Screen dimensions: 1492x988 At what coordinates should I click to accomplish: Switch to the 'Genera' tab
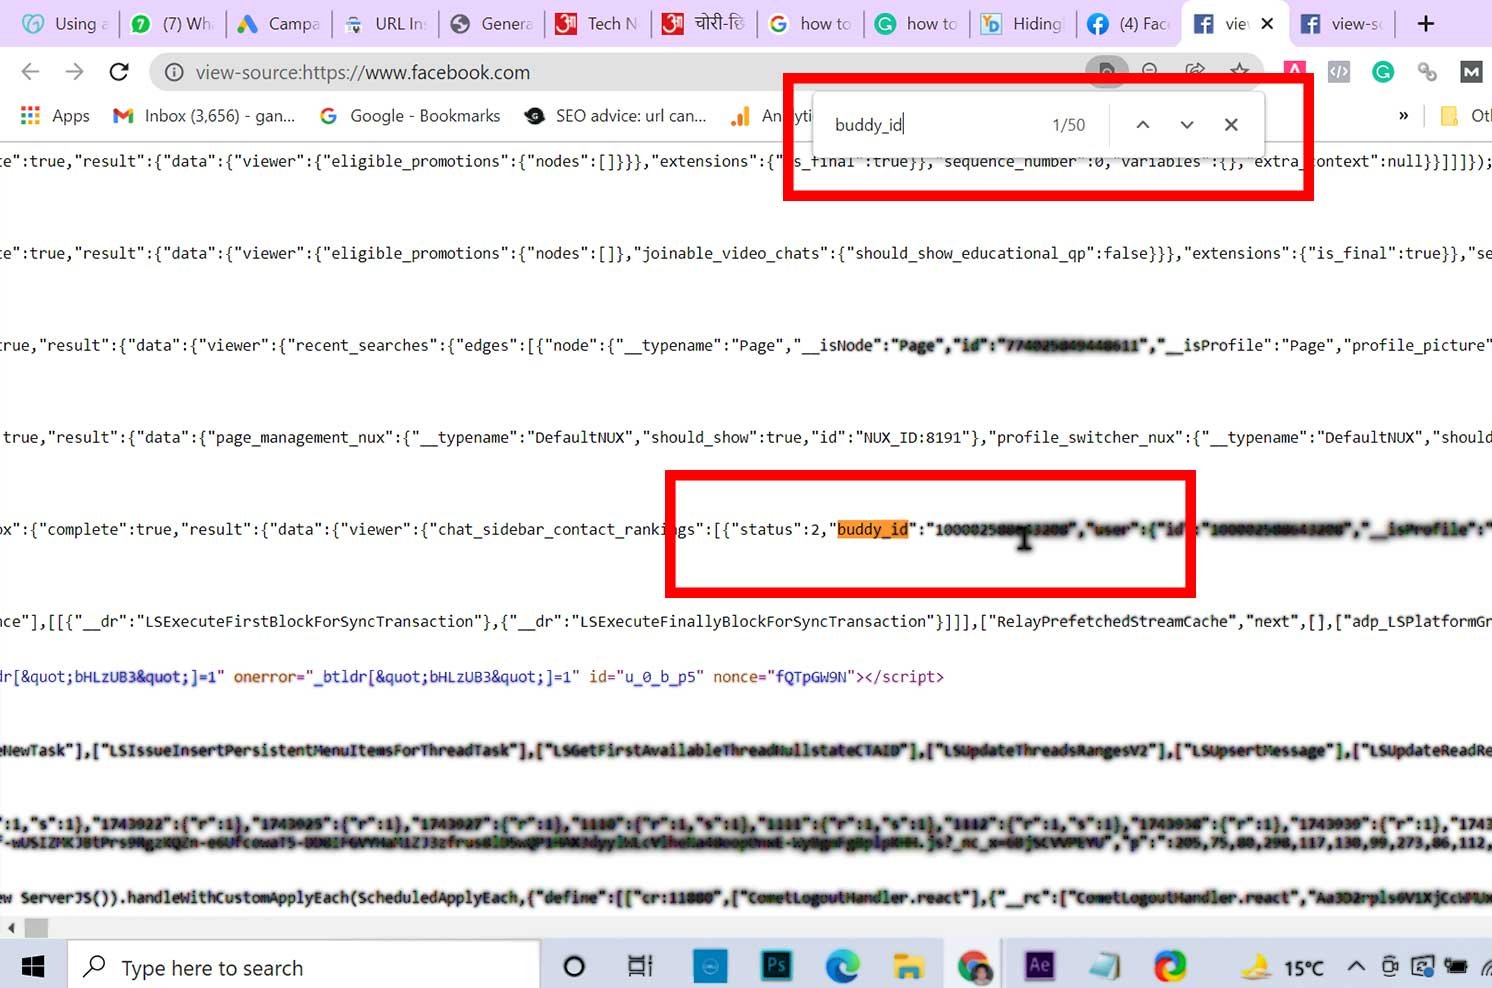pyautogui.click(x=493, y=23)
